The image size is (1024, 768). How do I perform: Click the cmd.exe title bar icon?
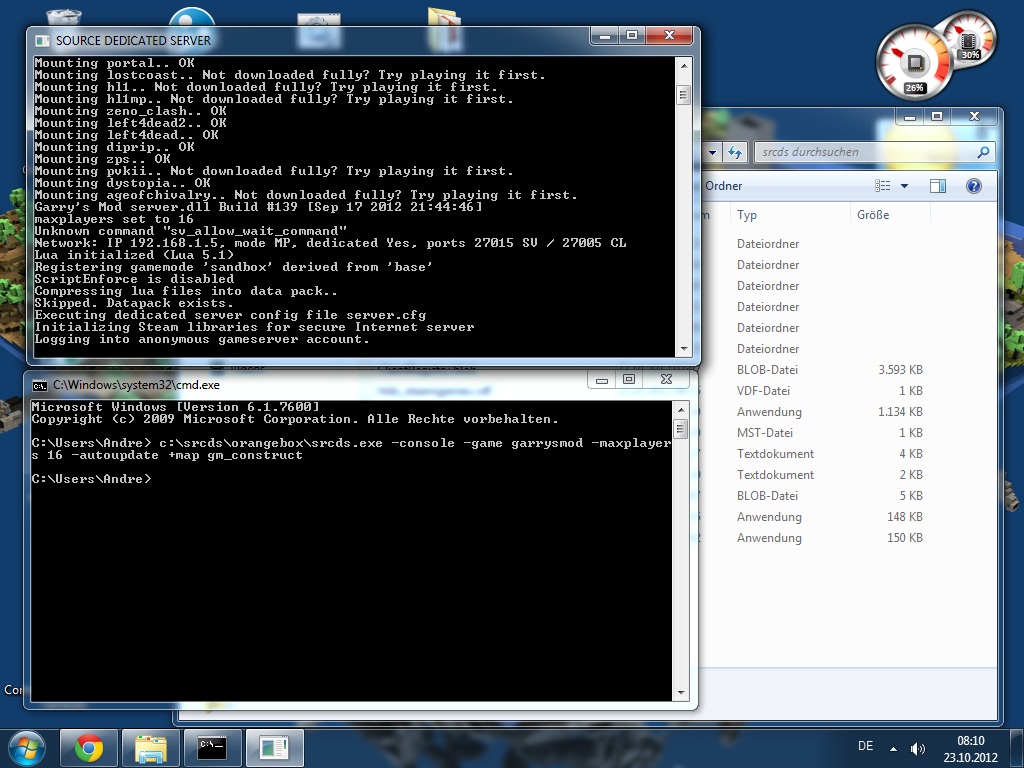[x=40, y=385]
